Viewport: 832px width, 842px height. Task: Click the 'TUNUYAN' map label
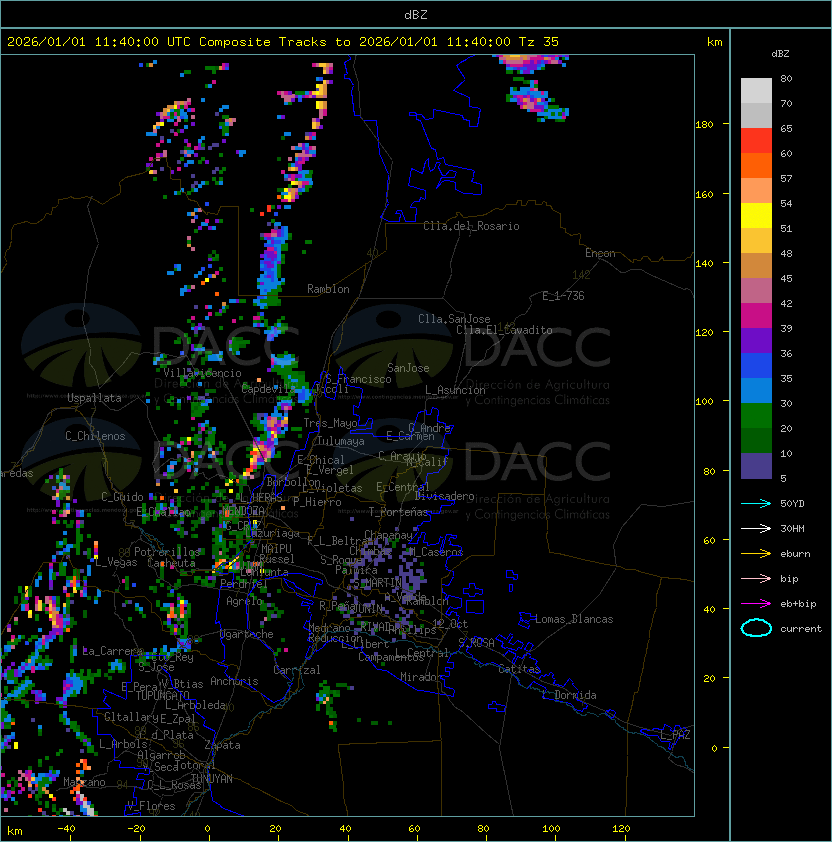coord(212,779)
